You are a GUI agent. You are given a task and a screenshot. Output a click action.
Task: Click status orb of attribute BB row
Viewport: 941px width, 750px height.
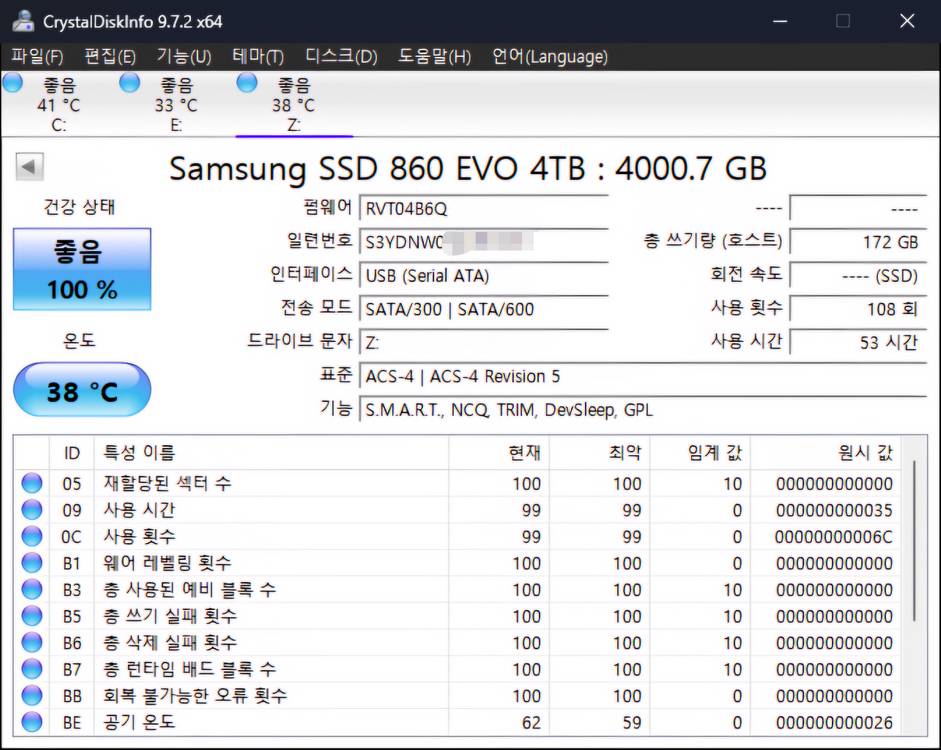(x=32, y=695)
